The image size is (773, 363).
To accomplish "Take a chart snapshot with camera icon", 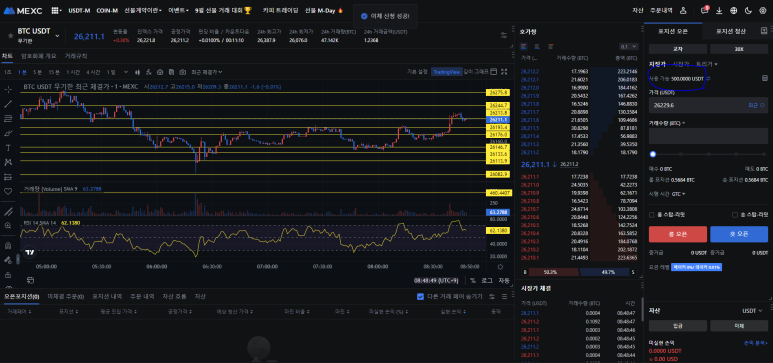I will coord(183,72).
